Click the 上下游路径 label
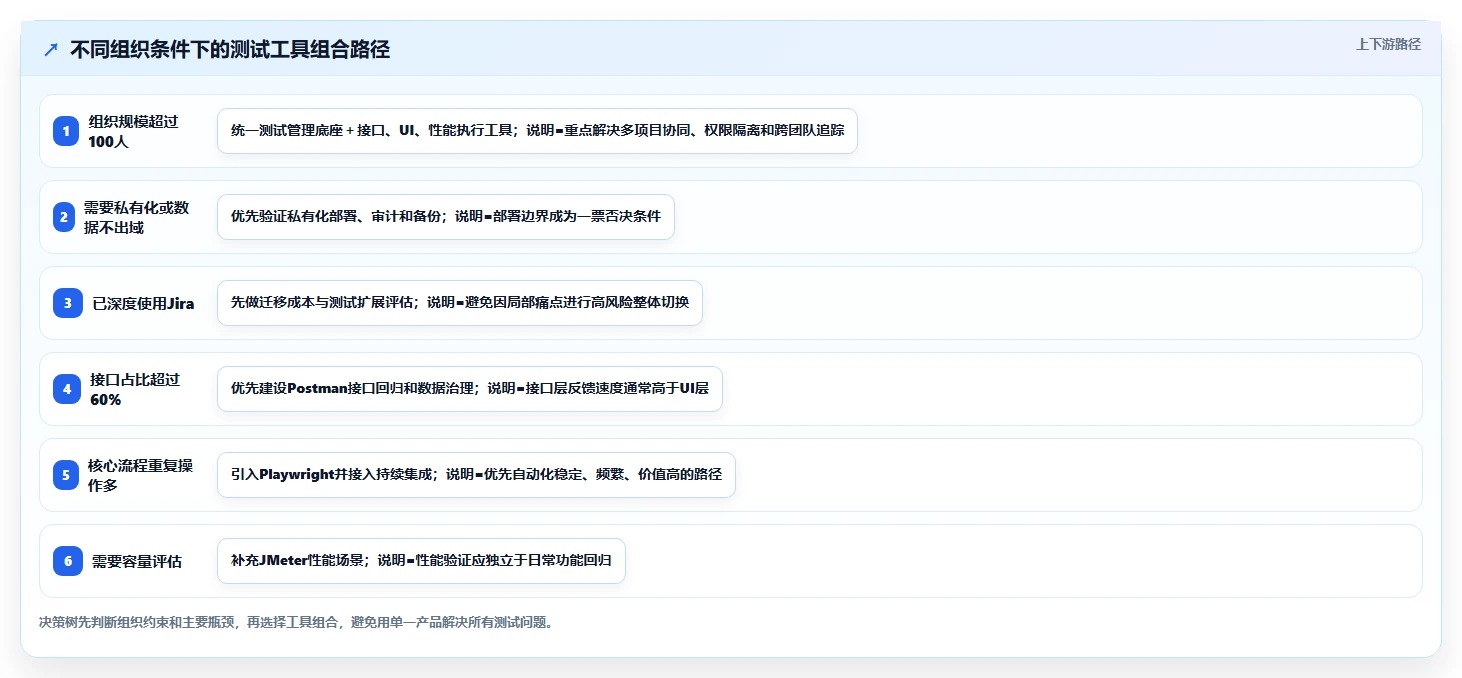The image size is (1462, 678). (1388, 44)
